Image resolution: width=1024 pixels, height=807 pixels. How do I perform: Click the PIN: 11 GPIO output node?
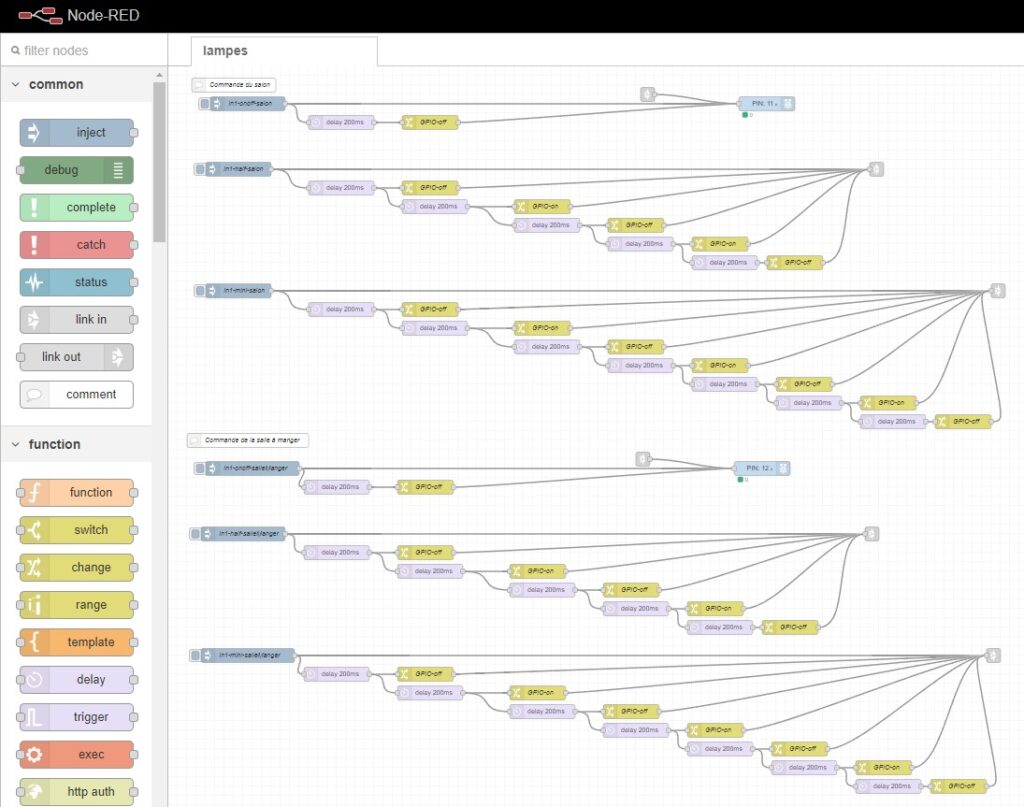pos(765,103)
